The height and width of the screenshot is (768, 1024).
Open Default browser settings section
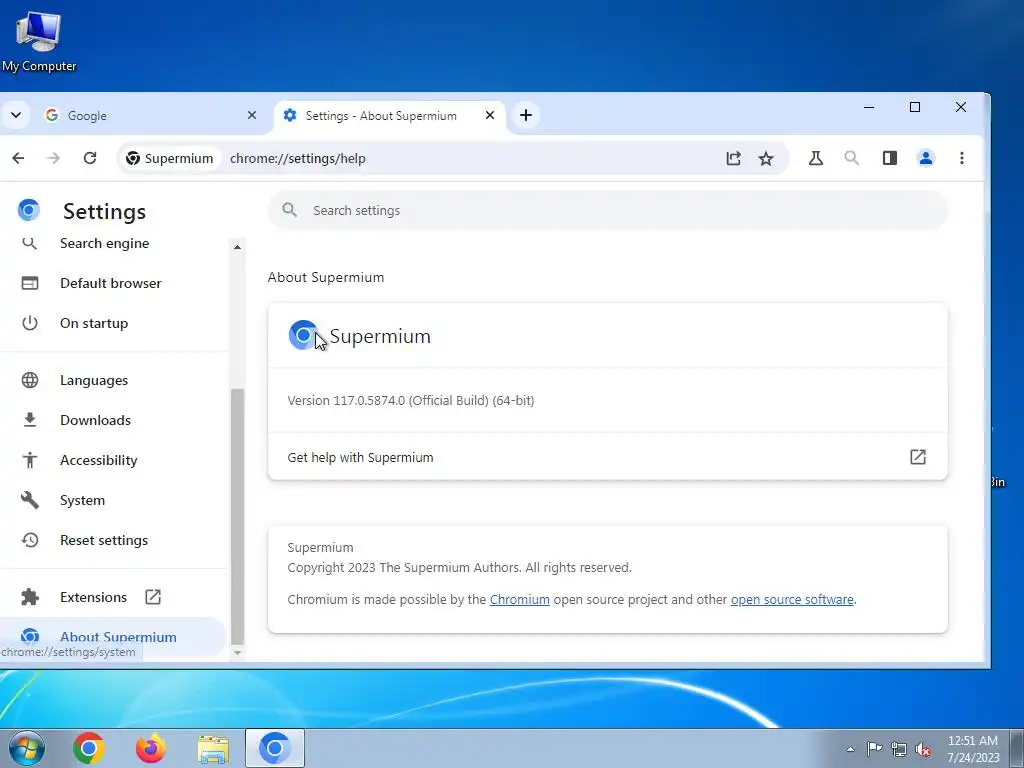tap(110, 283)
